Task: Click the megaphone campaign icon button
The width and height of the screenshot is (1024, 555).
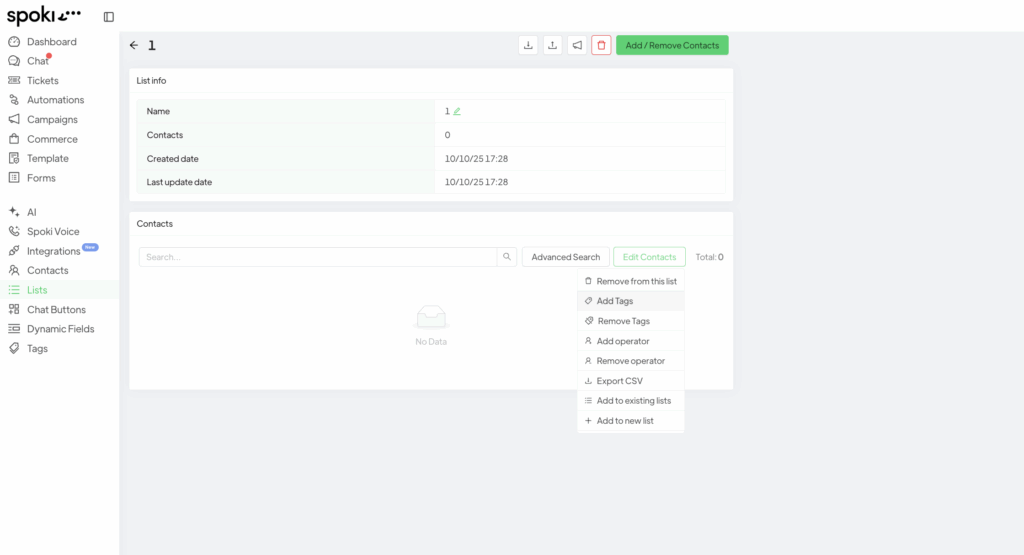Action: point(577,45)
